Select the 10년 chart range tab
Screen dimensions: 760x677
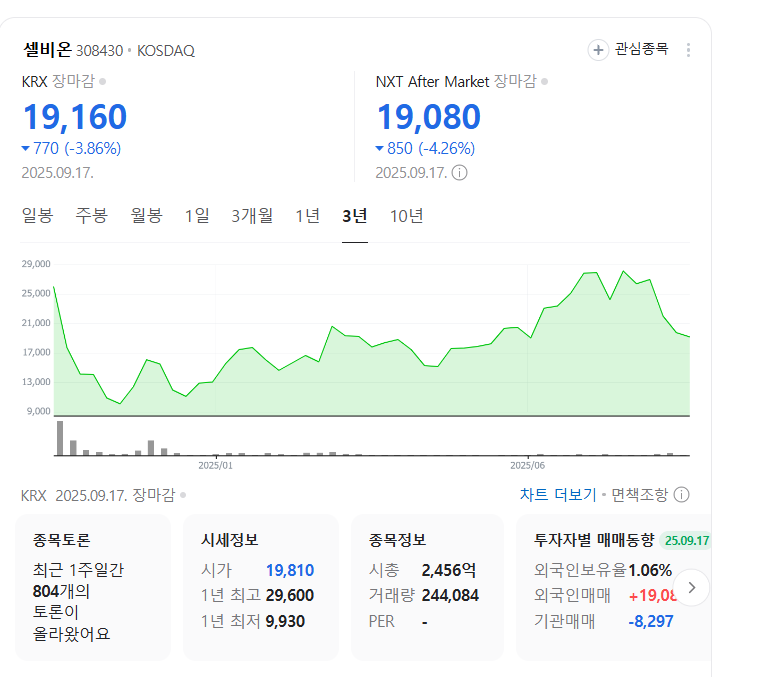[x=407, y=216]
